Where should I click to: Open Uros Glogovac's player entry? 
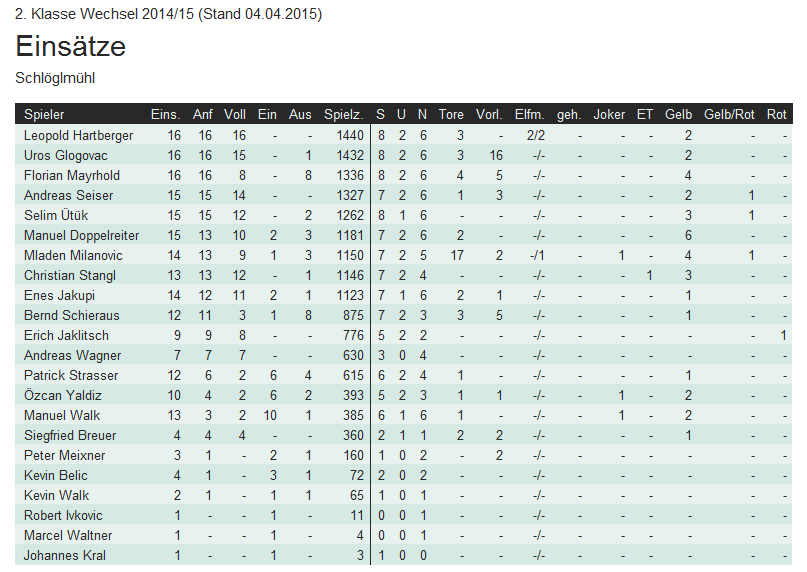tap(66, 155)
